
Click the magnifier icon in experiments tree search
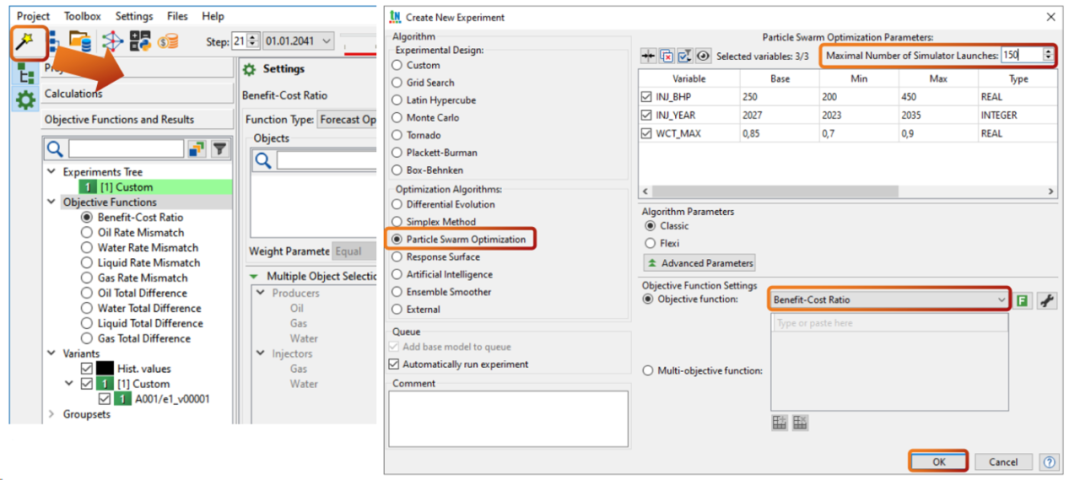[55, 148]
